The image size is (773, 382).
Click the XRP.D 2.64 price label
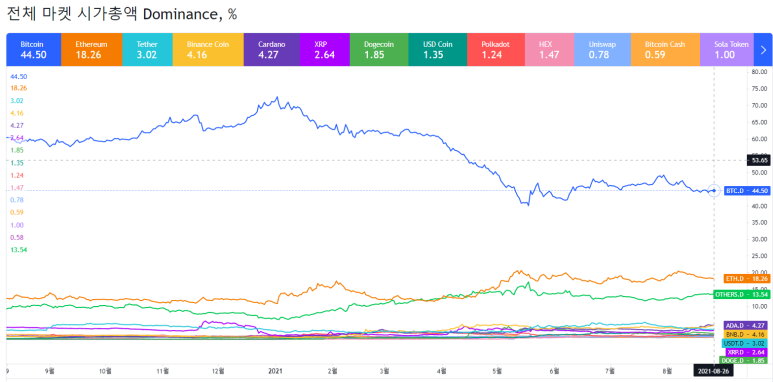[x=746, y=352]
